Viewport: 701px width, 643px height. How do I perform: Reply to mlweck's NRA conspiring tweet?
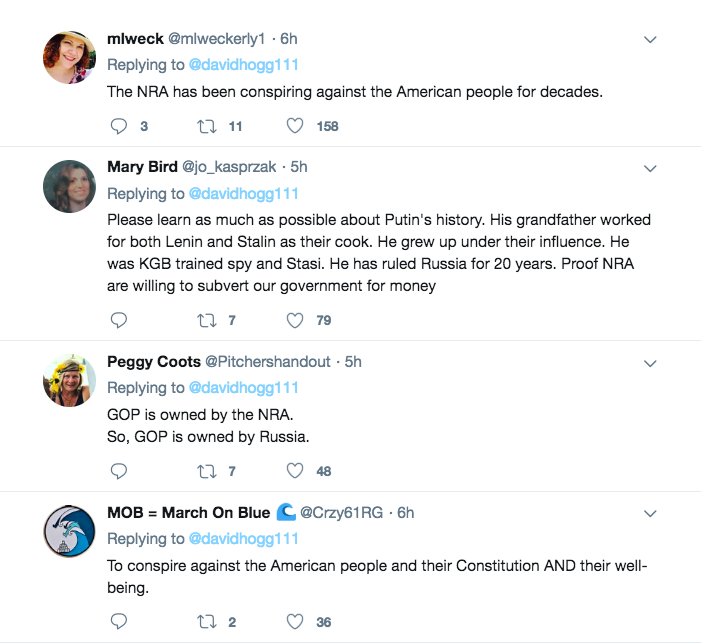[118, 126]
